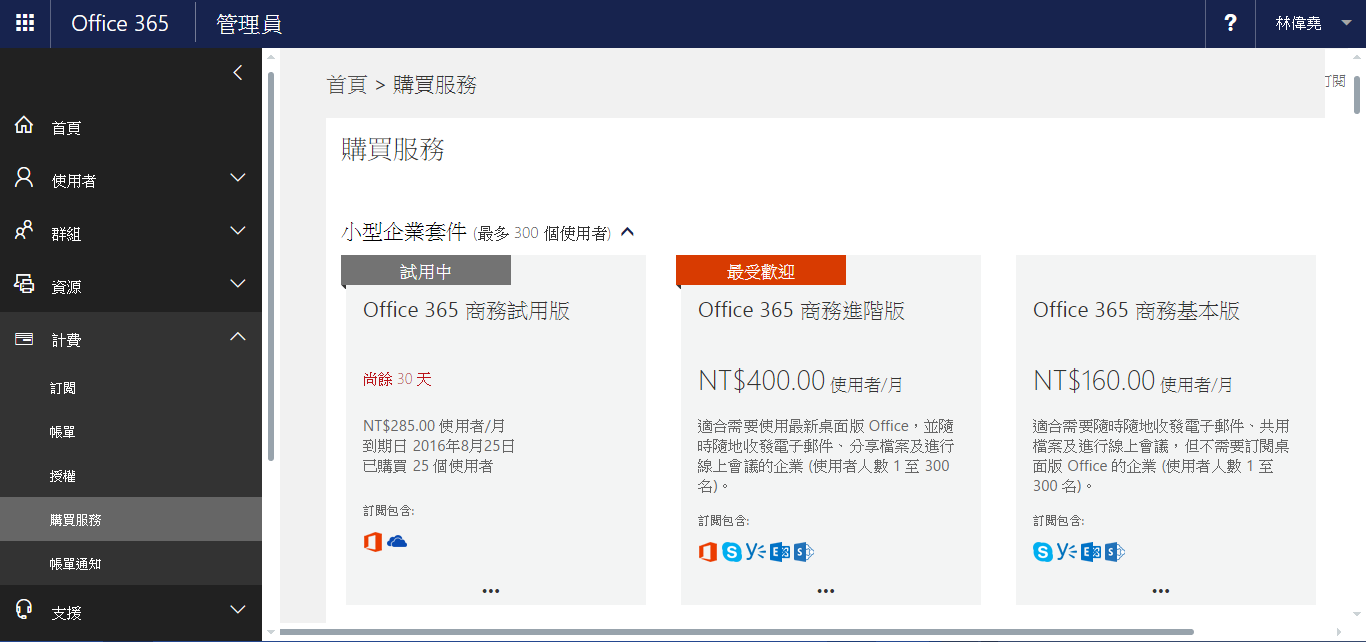Click the Office 365 header link

pos(120,23)
